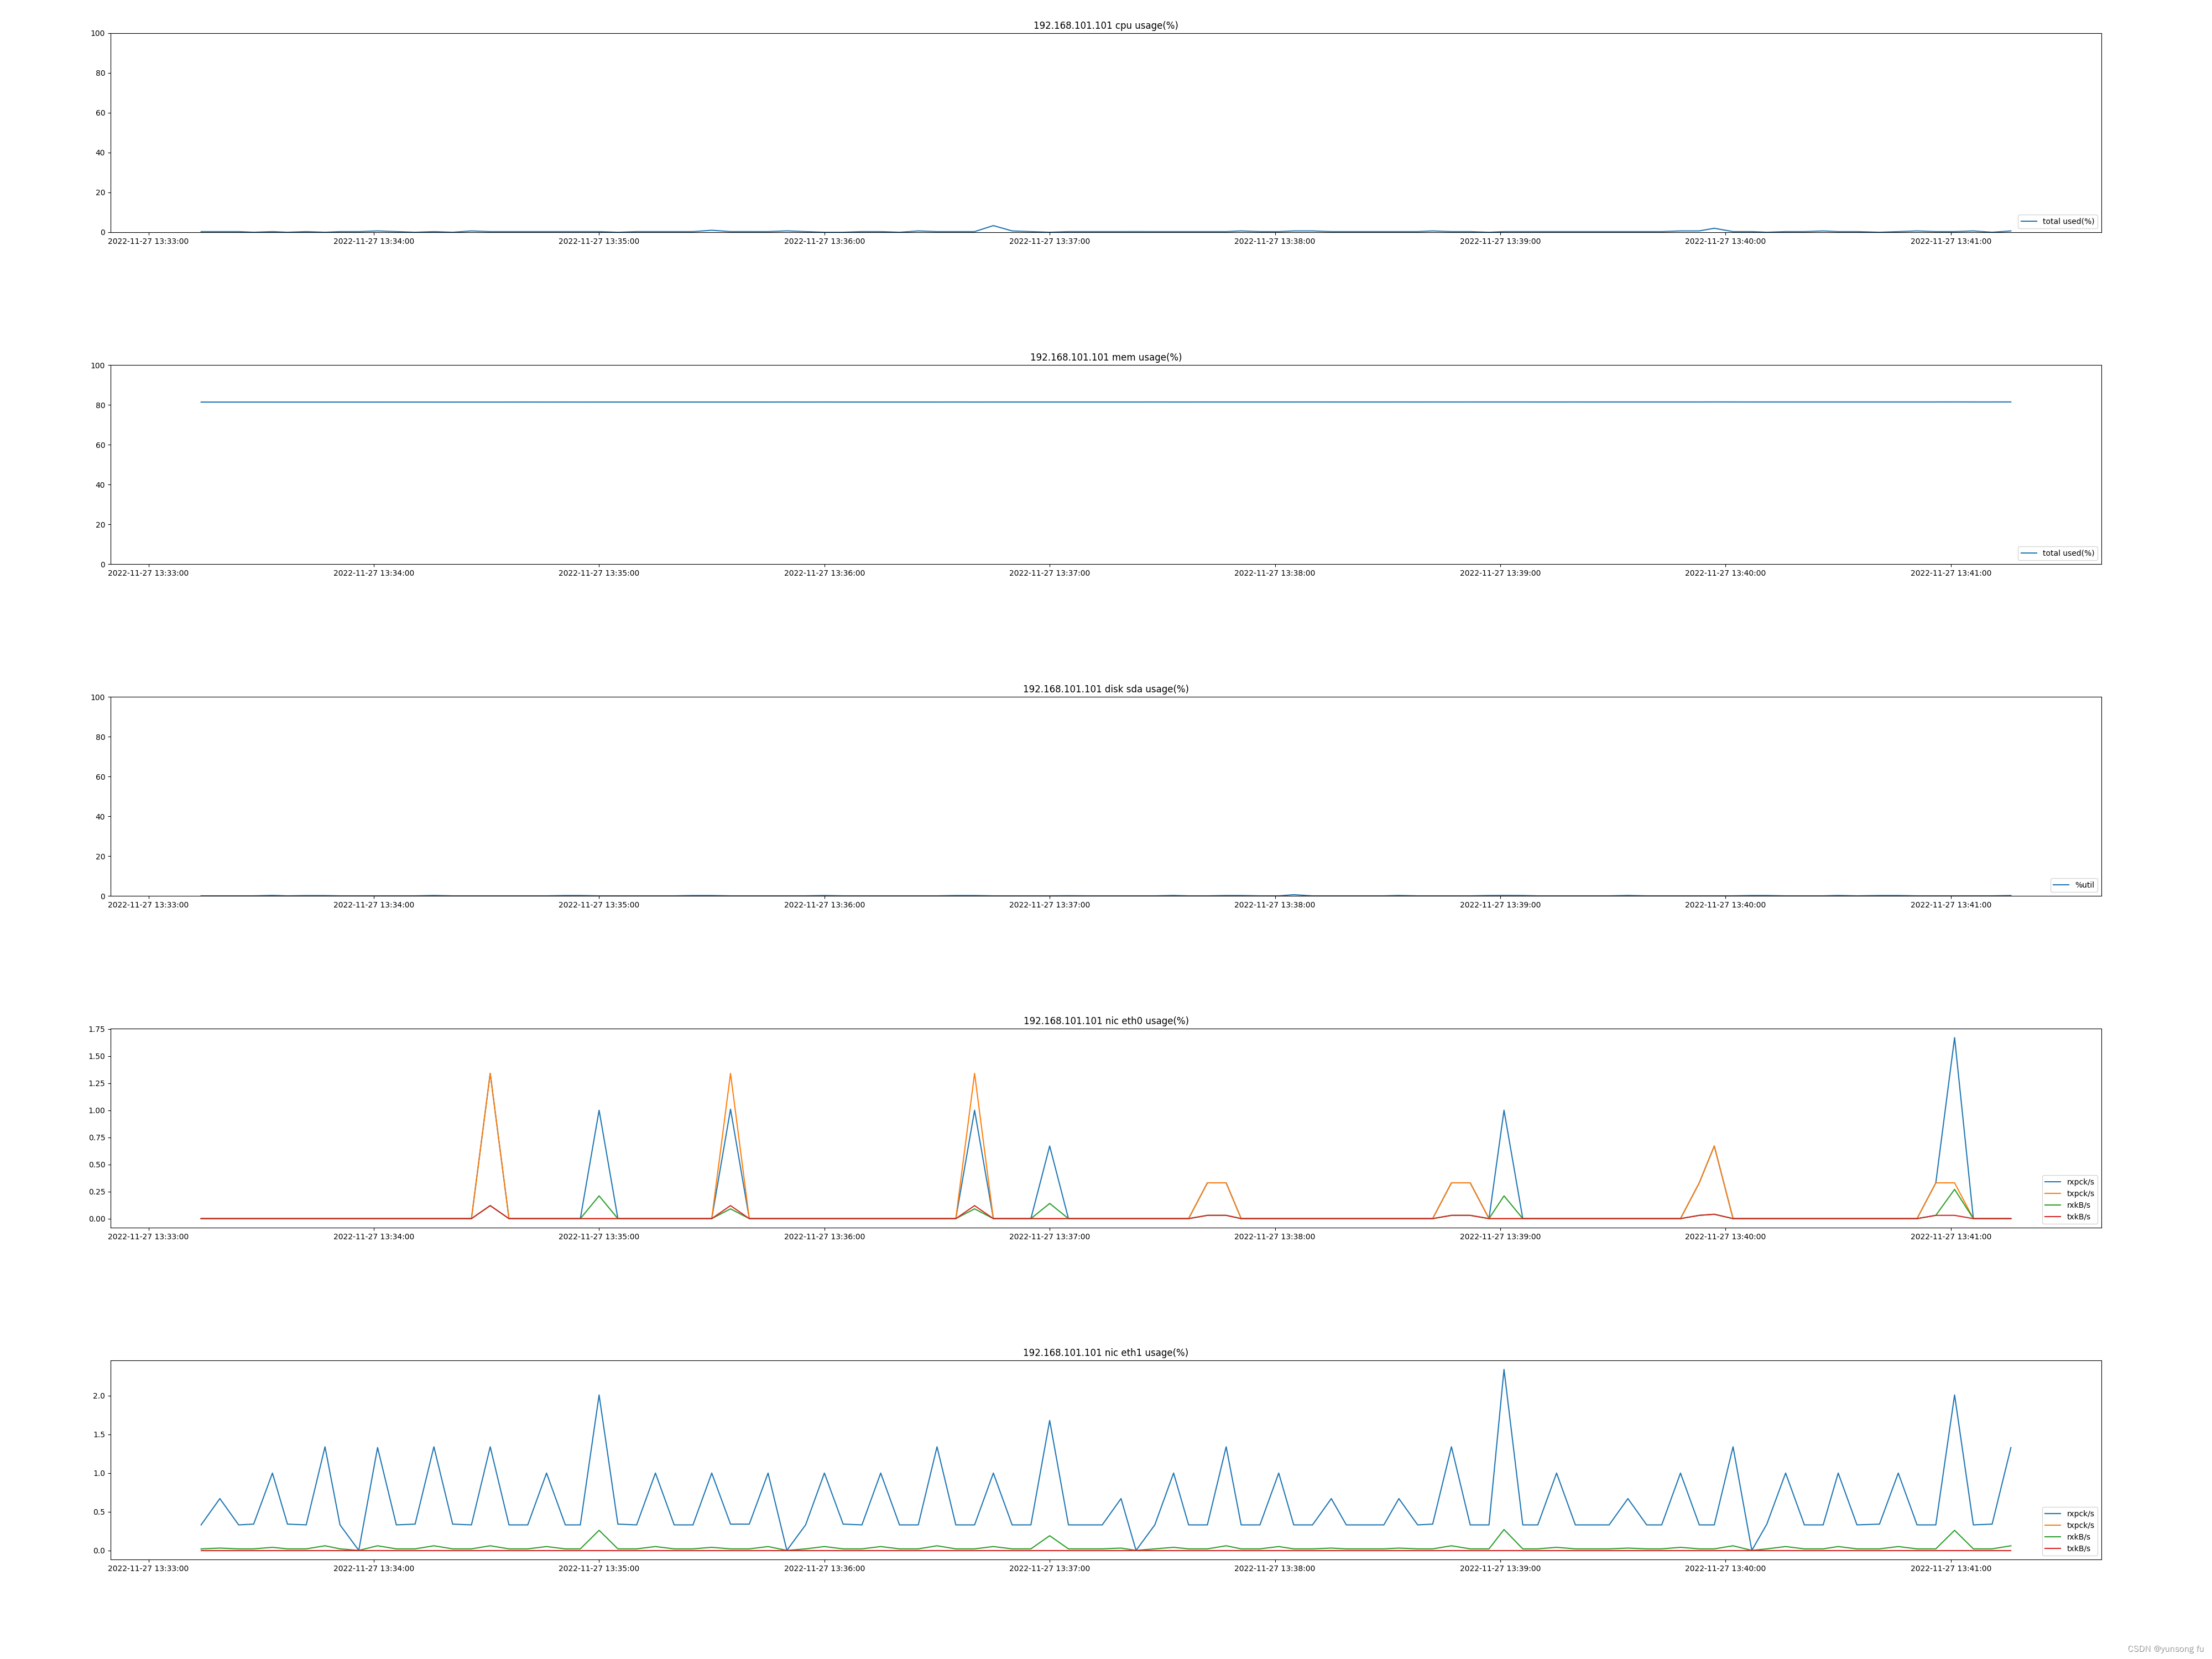Click 'rxkB/s' legend entry in eth0 chart
Viewport: 2212px width, 1659px height.
2067,1205
